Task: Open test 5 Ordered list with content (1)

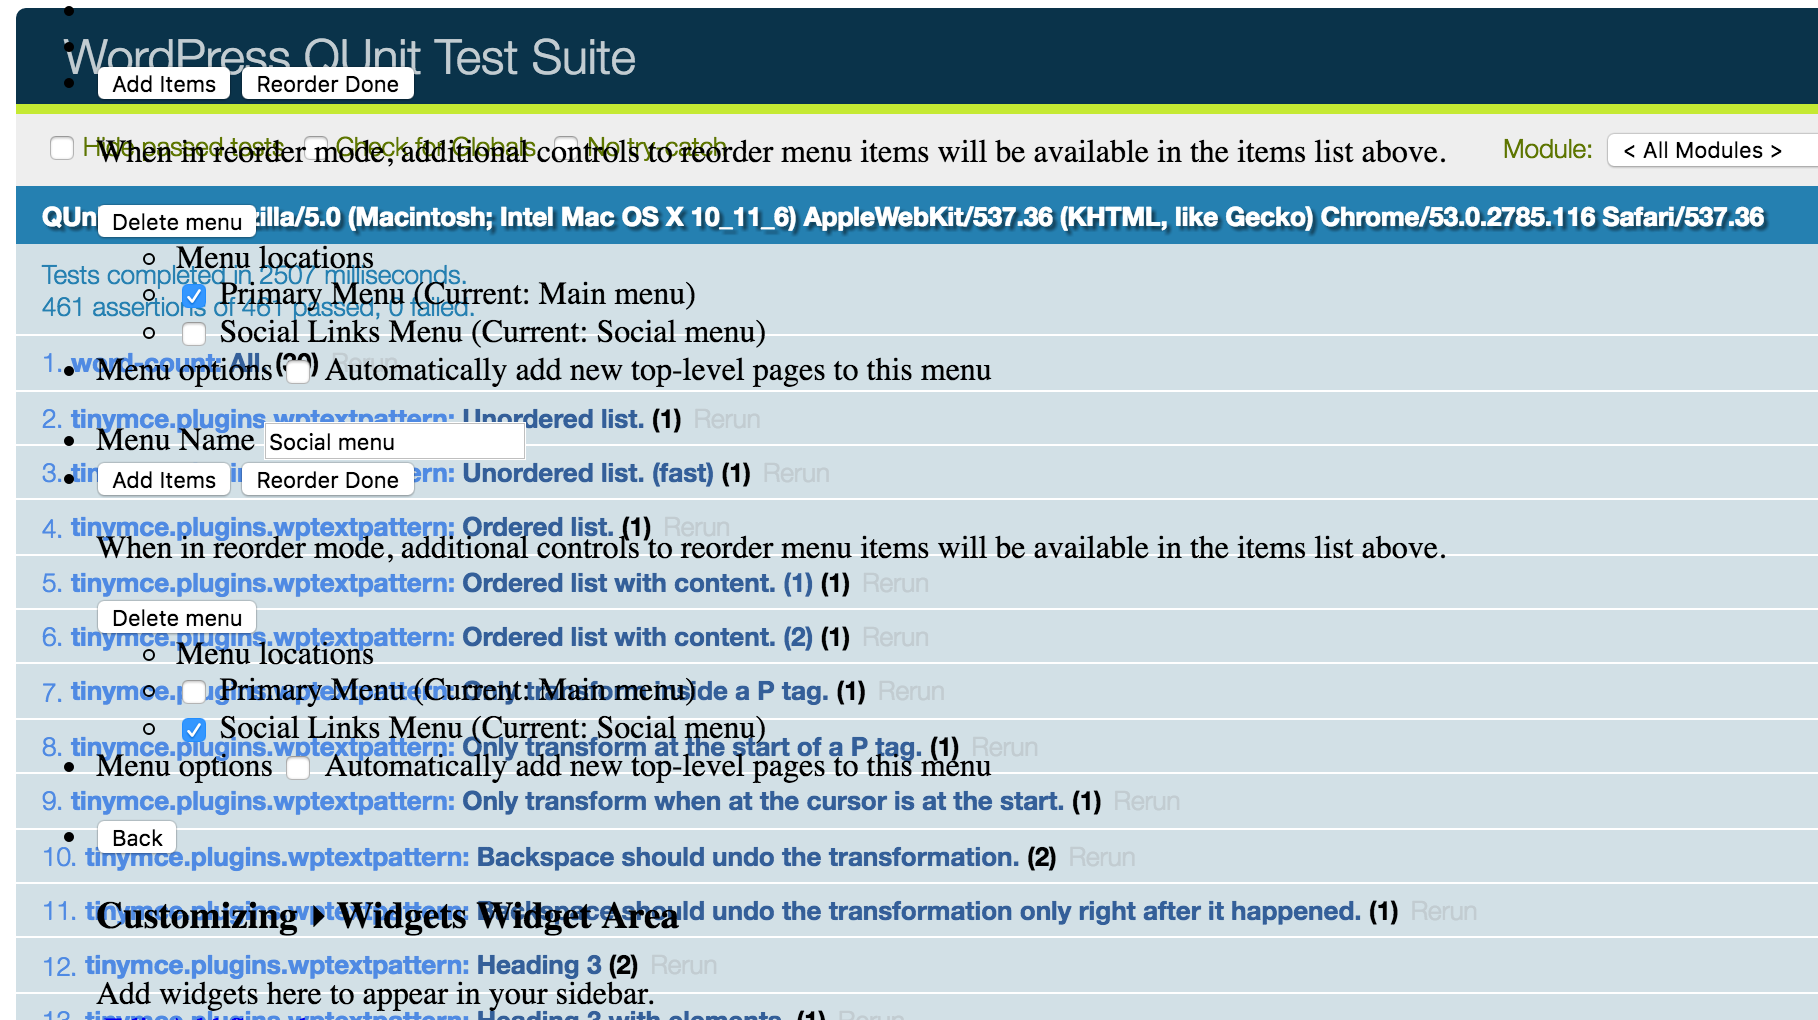Action: [442, 583]
